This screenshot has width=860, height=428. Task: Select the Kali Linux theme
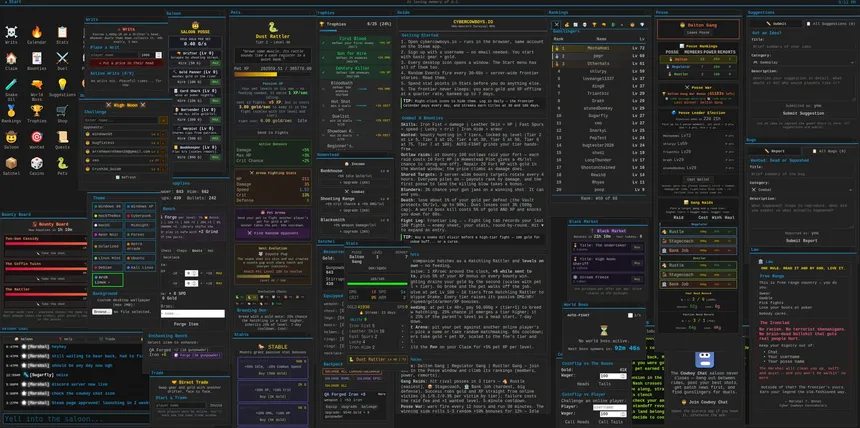click(140, 267)
